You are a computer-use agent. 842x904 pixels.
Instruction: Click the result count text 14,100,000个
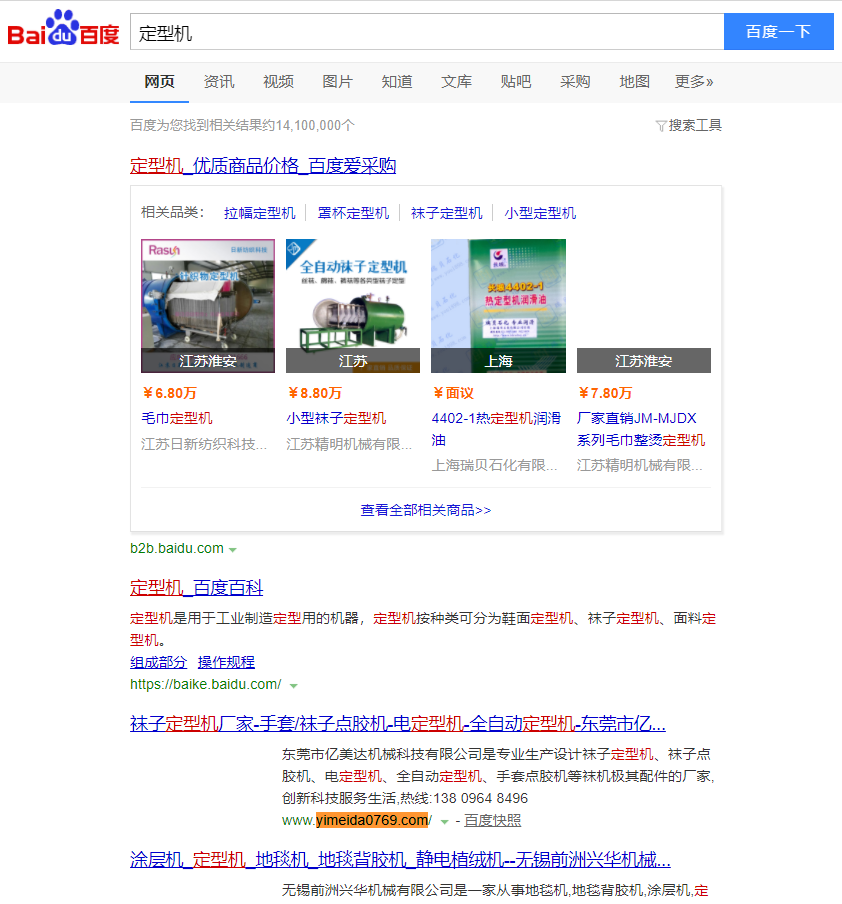pos(315,126)
